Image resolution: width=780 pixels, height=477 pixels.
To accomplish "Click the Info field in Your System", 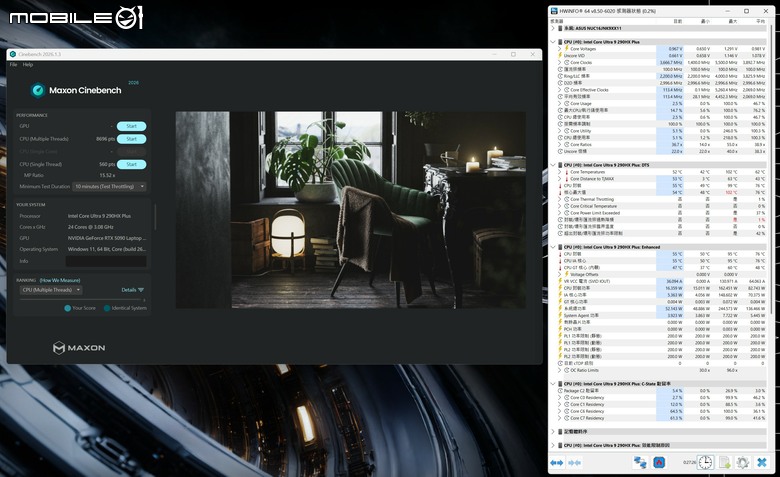I will click(106, 261).
